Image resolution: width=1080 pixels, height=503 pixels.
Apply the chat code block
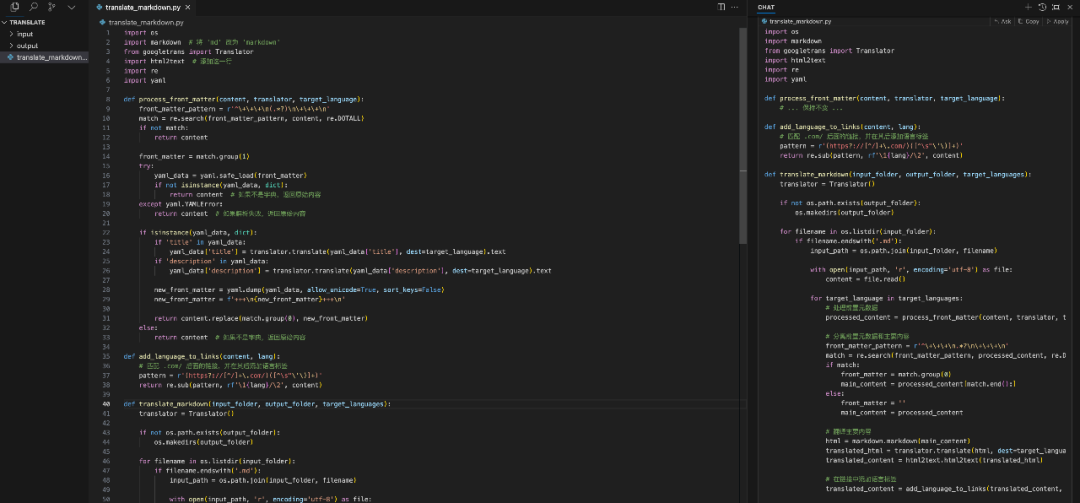click(1058, 21)
